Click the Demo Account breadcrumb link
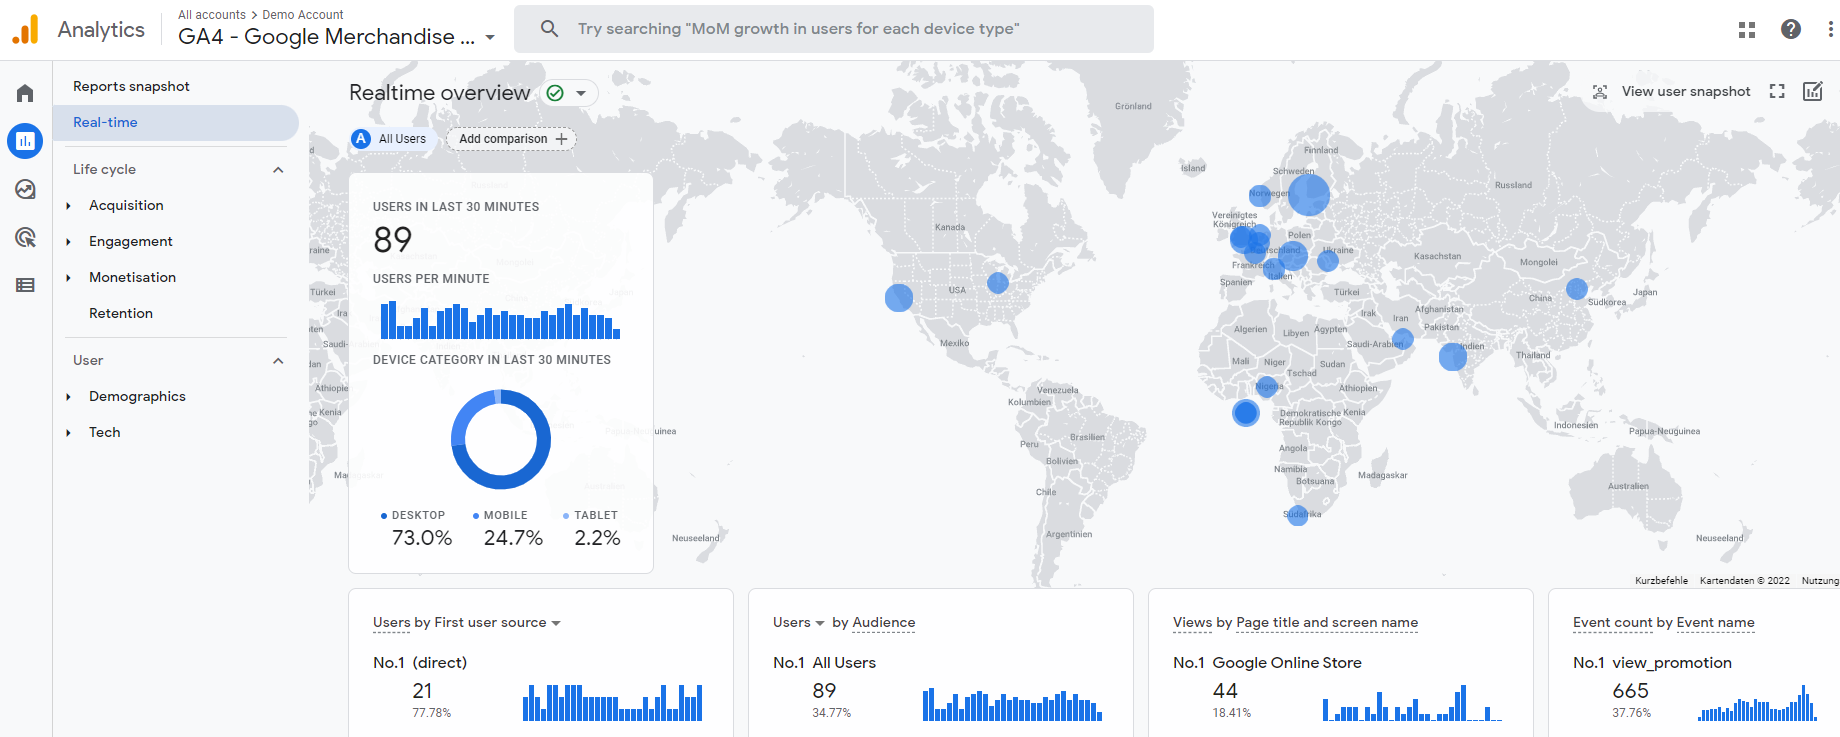The height and width of the screenshot is (737, 1840). (x=302, y=14)
